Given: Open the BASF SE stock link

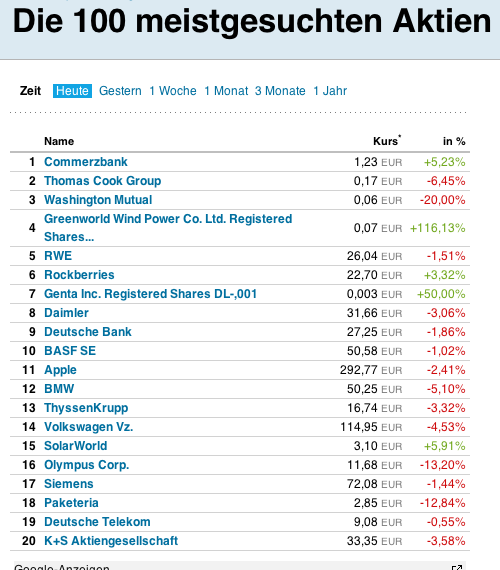Looking at the screenshot, I should 70,351.
